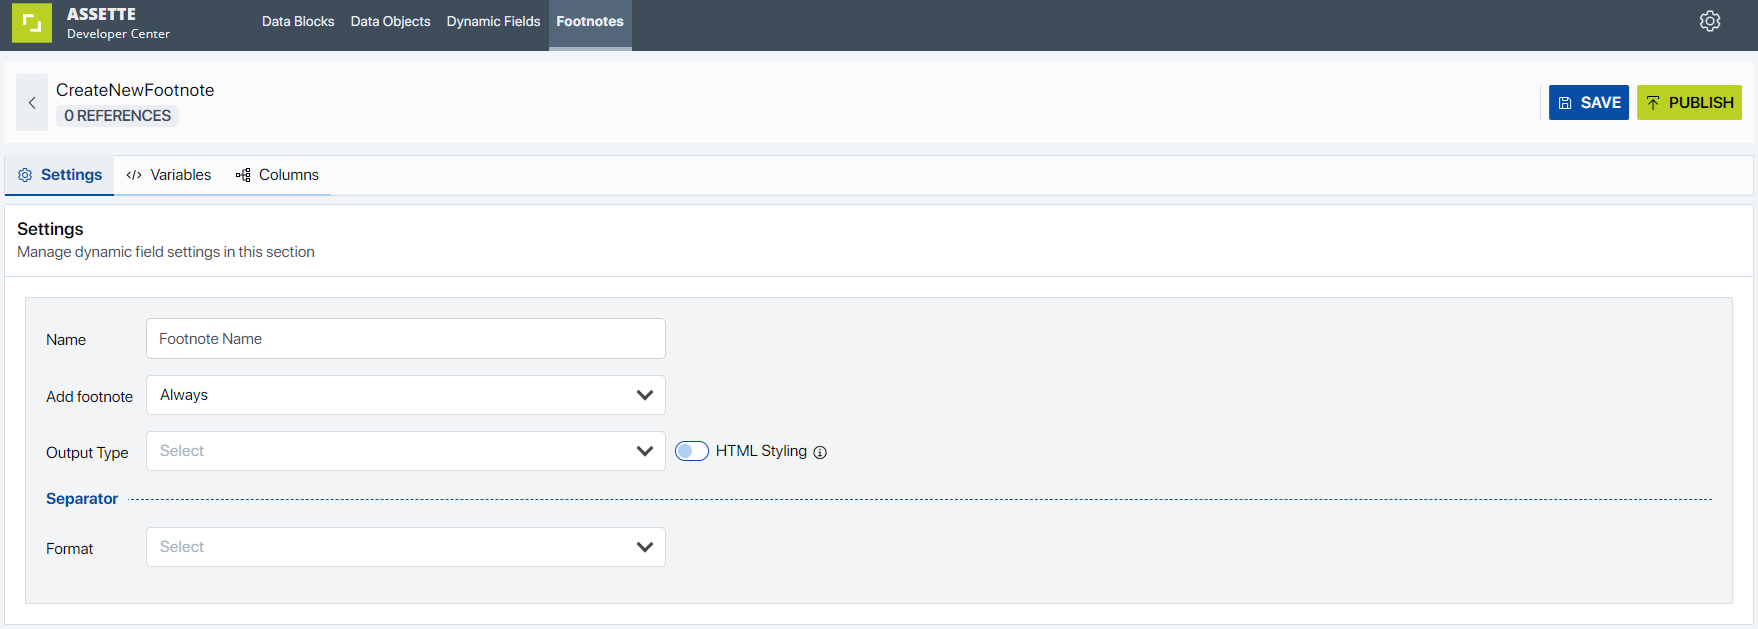This screenshot has height=629, width=1758.
Task: Open the Data Objects menu
Action: (390, 21)
